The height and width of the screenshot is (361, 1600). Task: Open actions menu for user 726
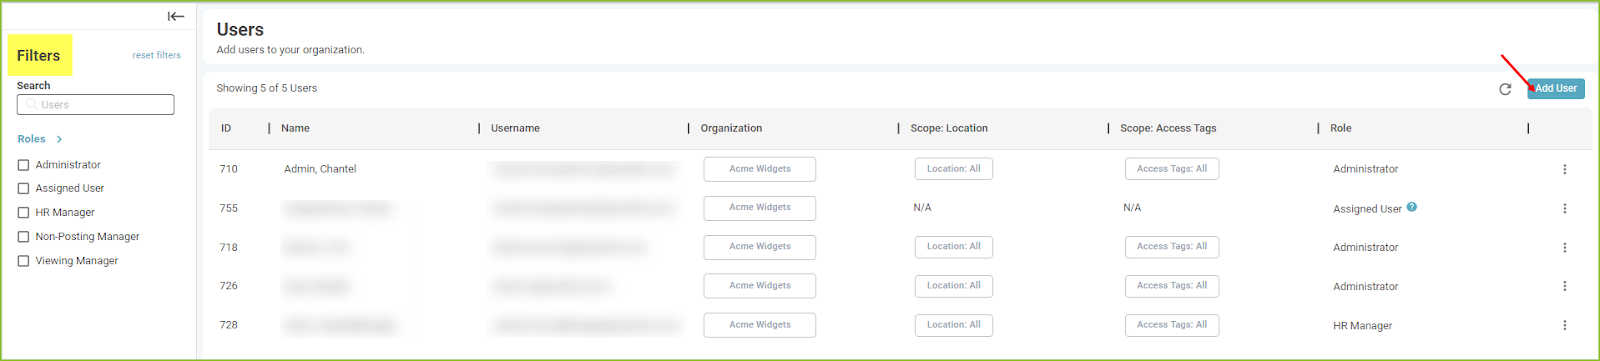click(x=1565, y=286)
